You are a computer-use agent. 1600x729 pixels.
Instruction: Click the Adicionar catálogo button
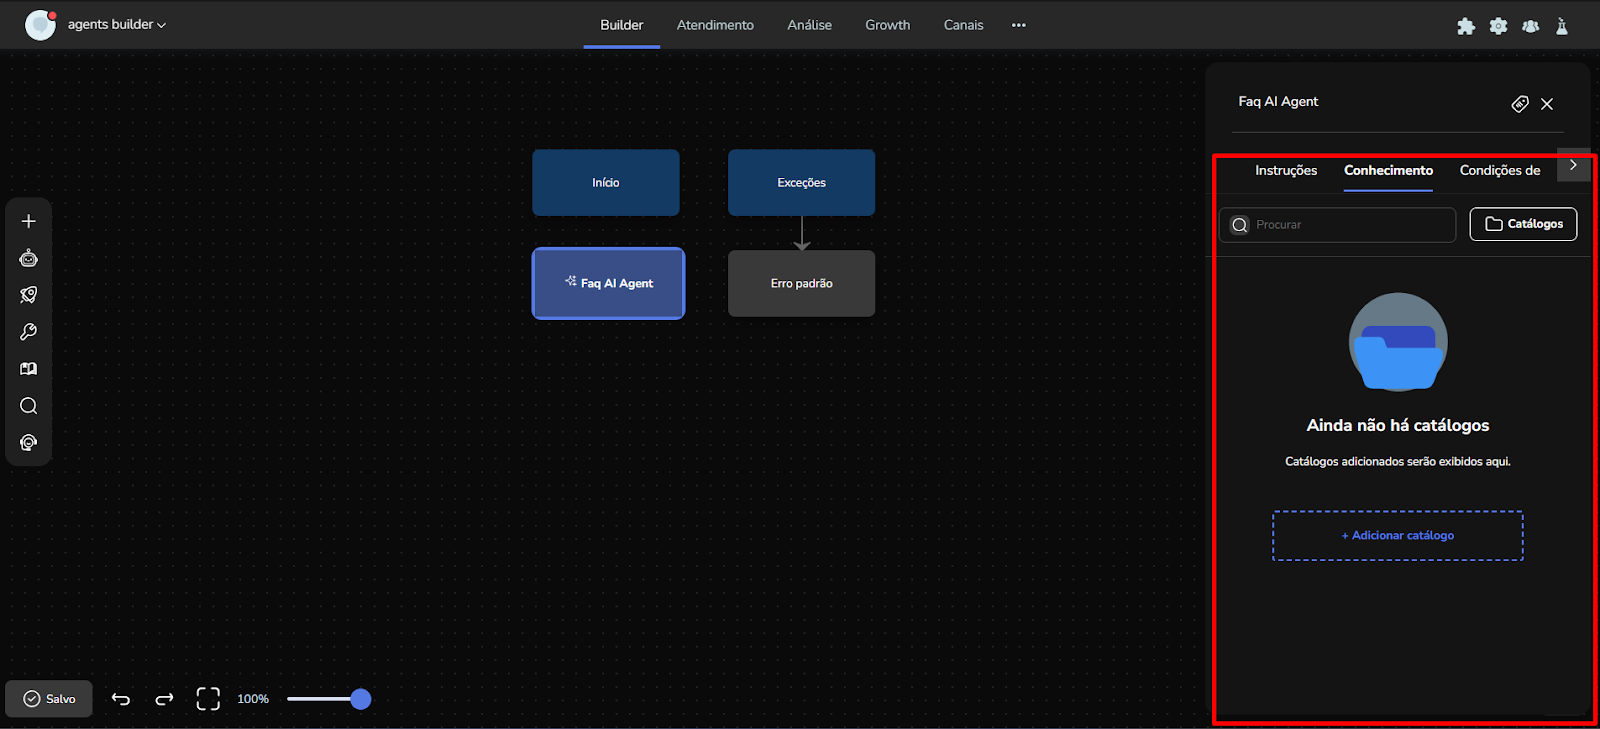[x=1397, y=536]
